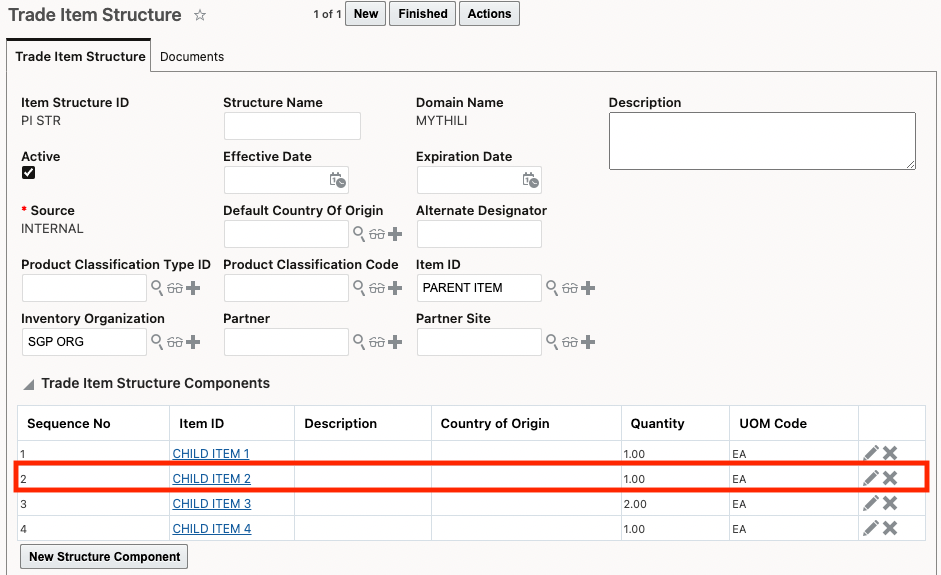Open the CHILD ITEM 1 link
This screenshot has width=941, height=575.
tap(211, 454)
